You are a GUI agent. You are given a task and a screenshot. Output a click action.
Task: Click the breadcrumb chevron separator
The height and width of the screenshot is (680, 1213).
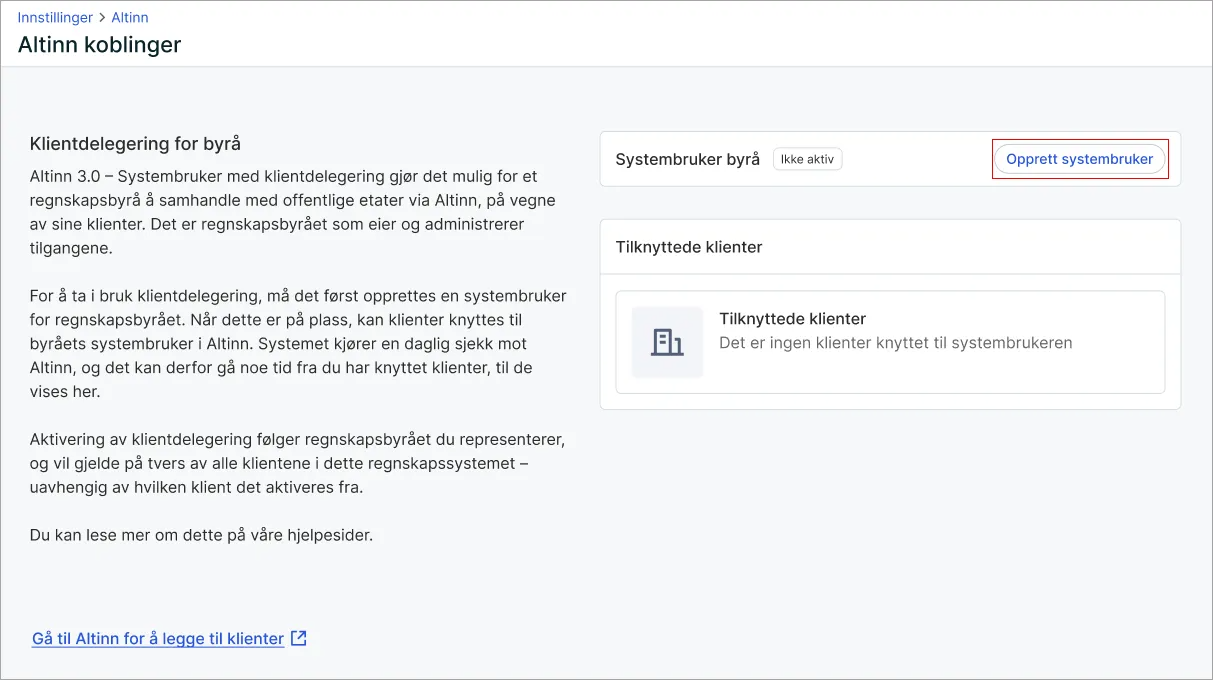pos(102,17)
